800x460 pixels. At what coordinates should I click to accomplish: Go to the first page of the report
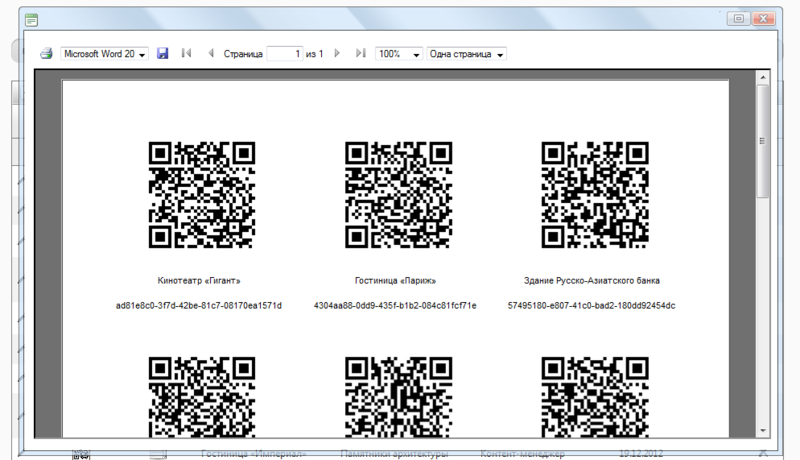point(186,53)
